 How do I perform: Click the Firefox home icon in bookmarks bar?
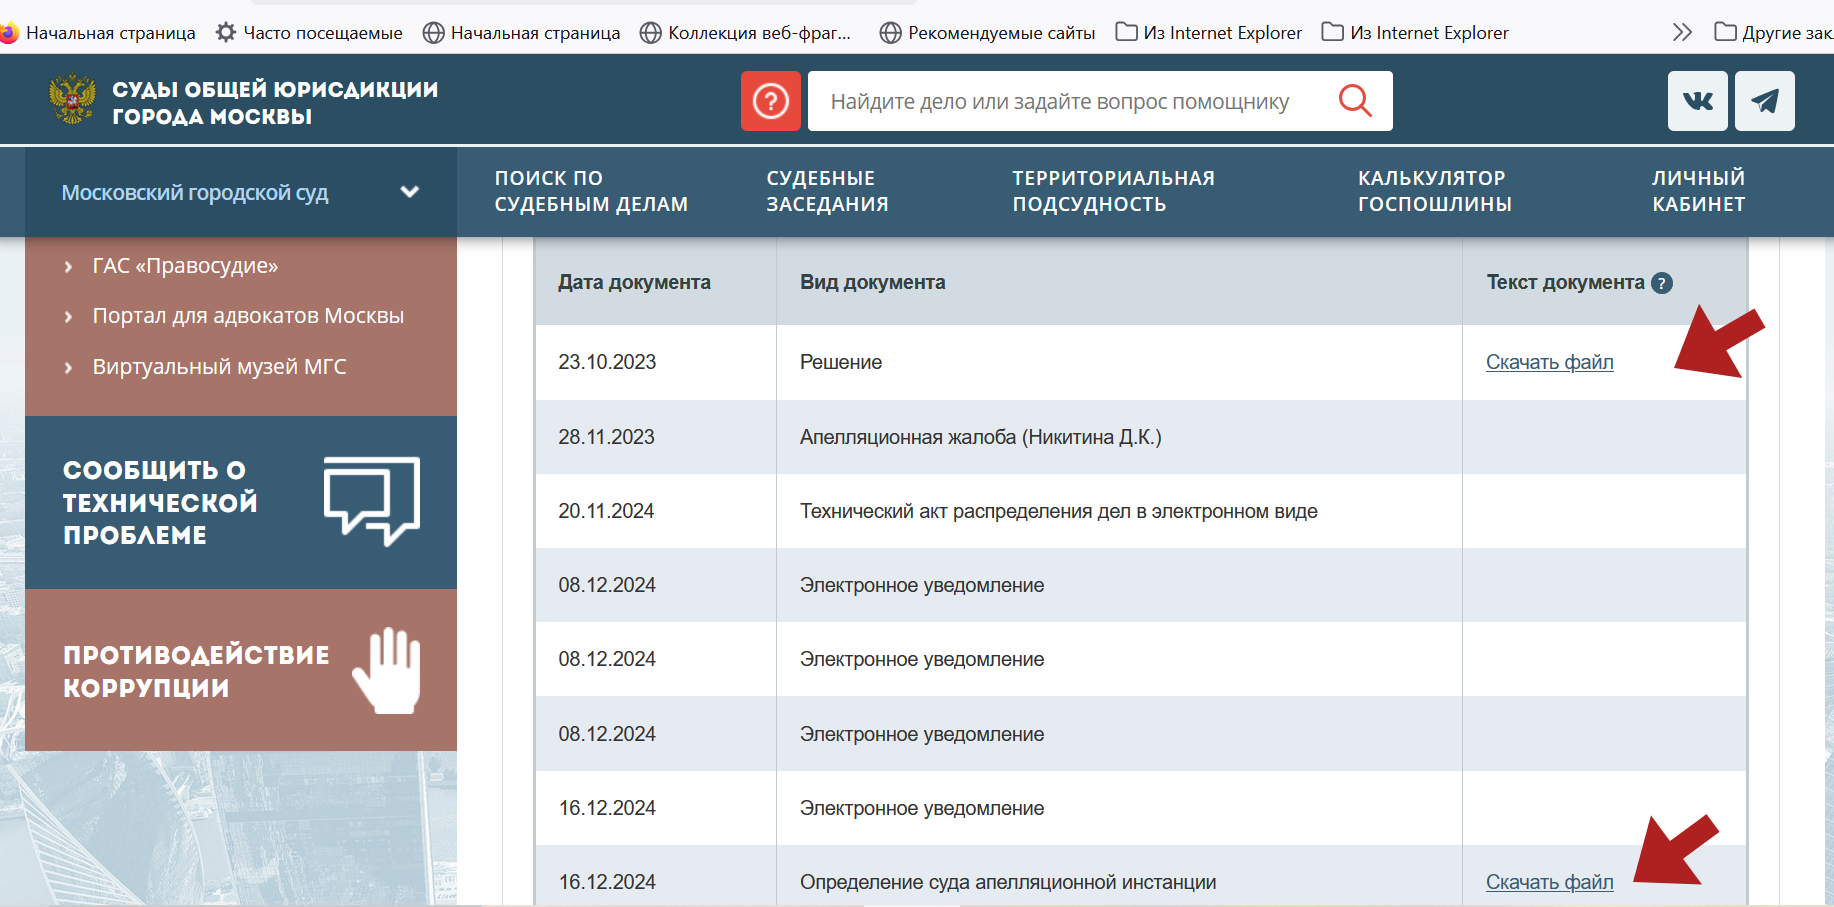point(10,32)
